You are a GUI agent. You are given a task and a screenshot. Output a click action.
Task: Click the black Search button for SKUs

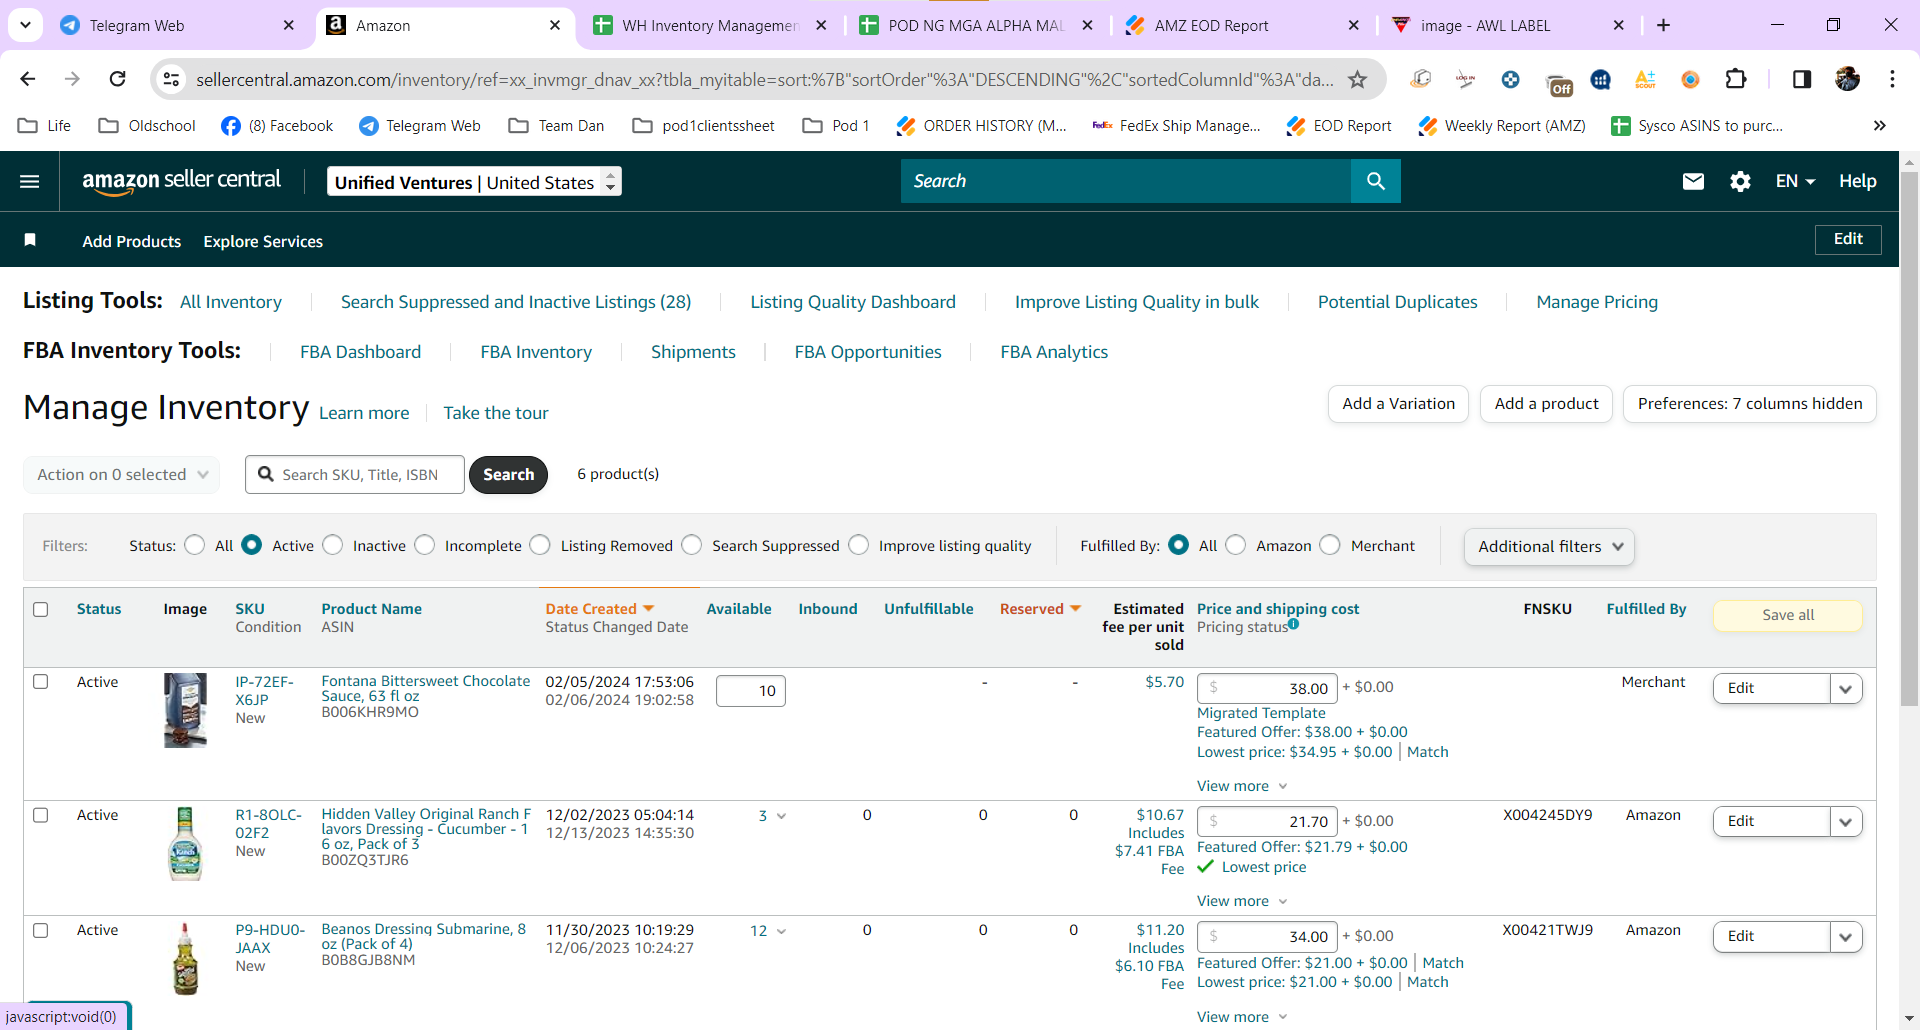click(508, 475)
